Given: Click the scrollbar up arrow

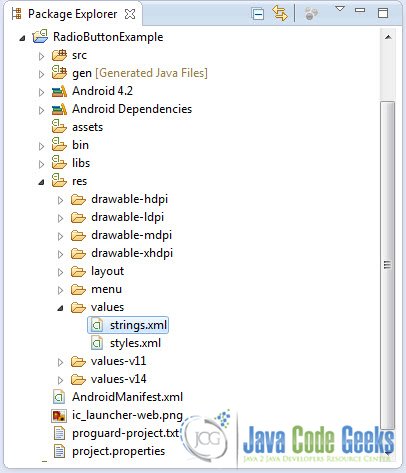Looking at the screenshot, I should tap(388, 37).
